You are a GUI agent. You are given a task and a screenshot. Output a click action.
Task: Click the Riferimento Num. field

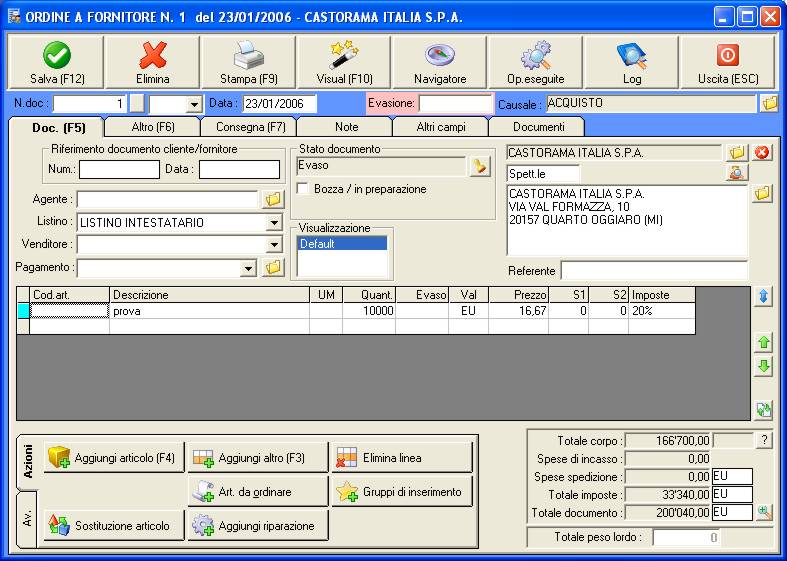point(119,170)
